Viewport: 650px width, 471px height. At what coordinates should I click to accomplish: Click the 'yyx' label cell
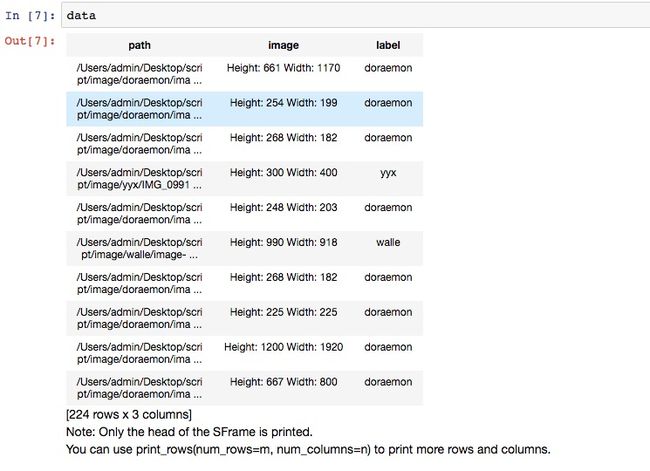tap(388, 172)
